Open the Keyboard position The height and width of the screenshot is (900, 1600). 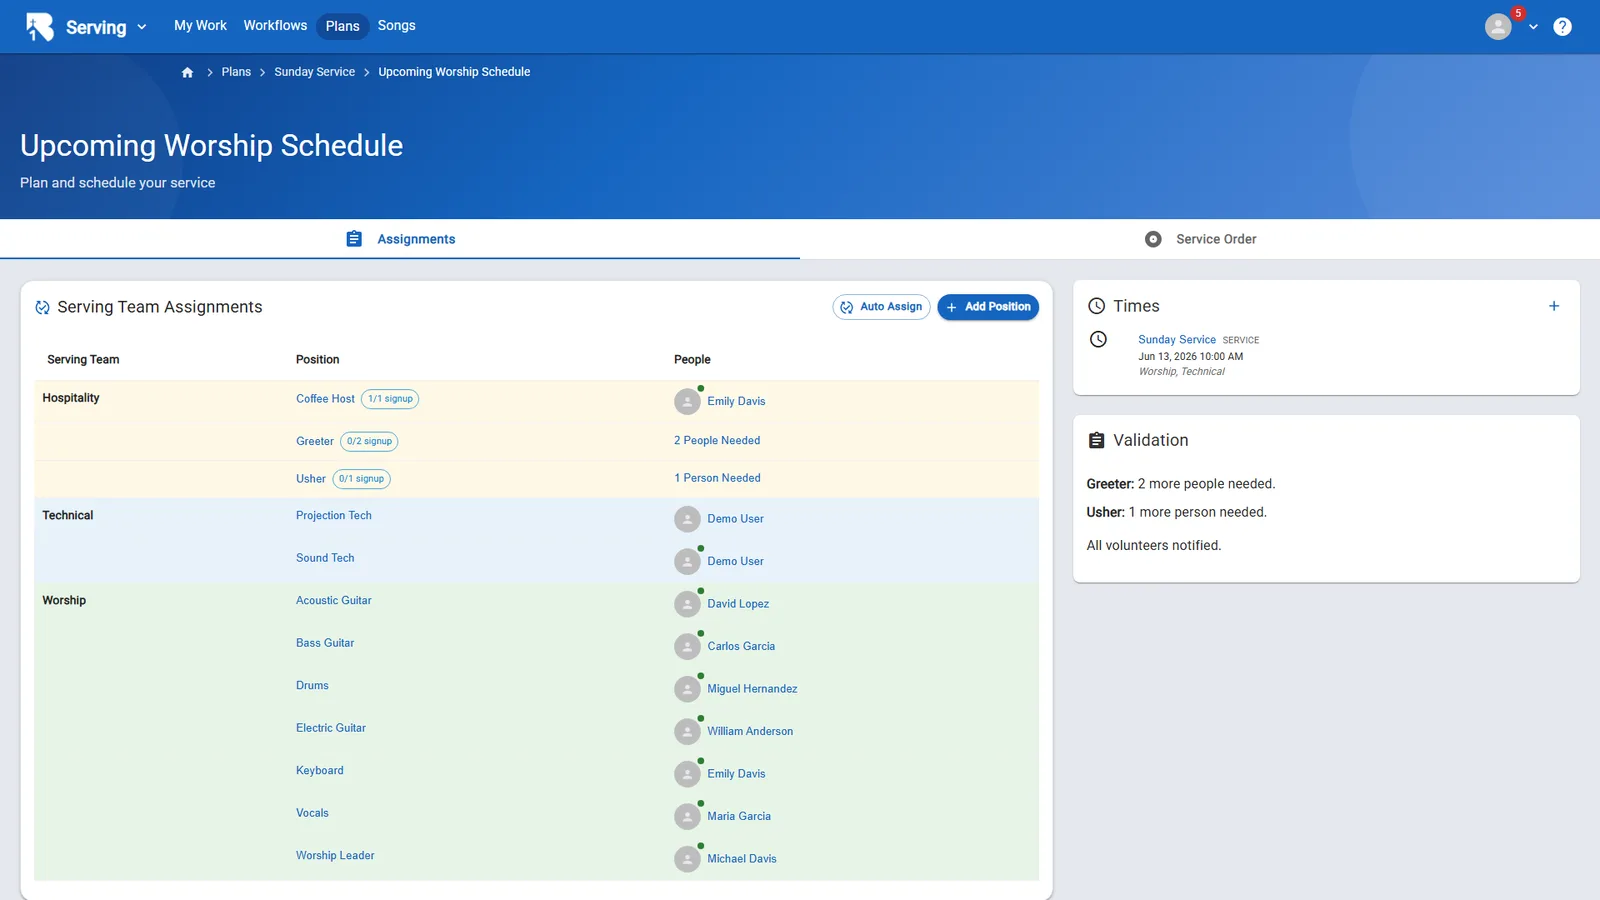[x=320, y=771]
